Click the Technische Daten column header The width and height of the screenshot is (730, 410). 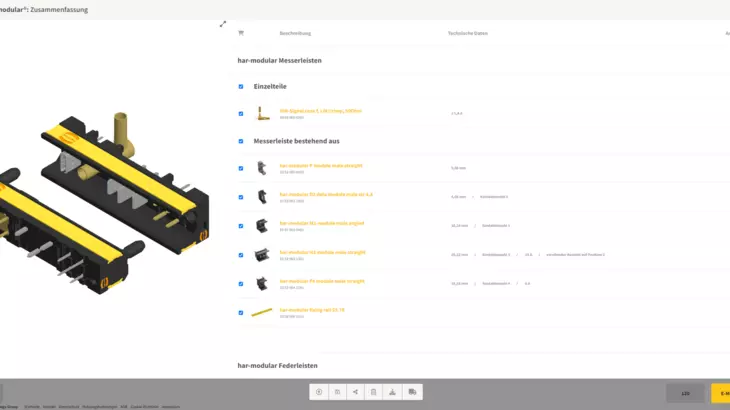(x=468, y=33)
